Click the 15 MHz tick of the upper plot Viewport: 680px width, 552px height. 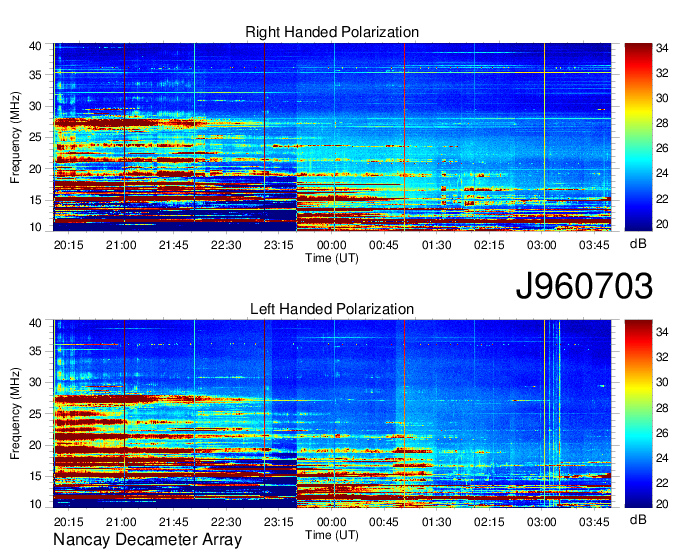35,200
